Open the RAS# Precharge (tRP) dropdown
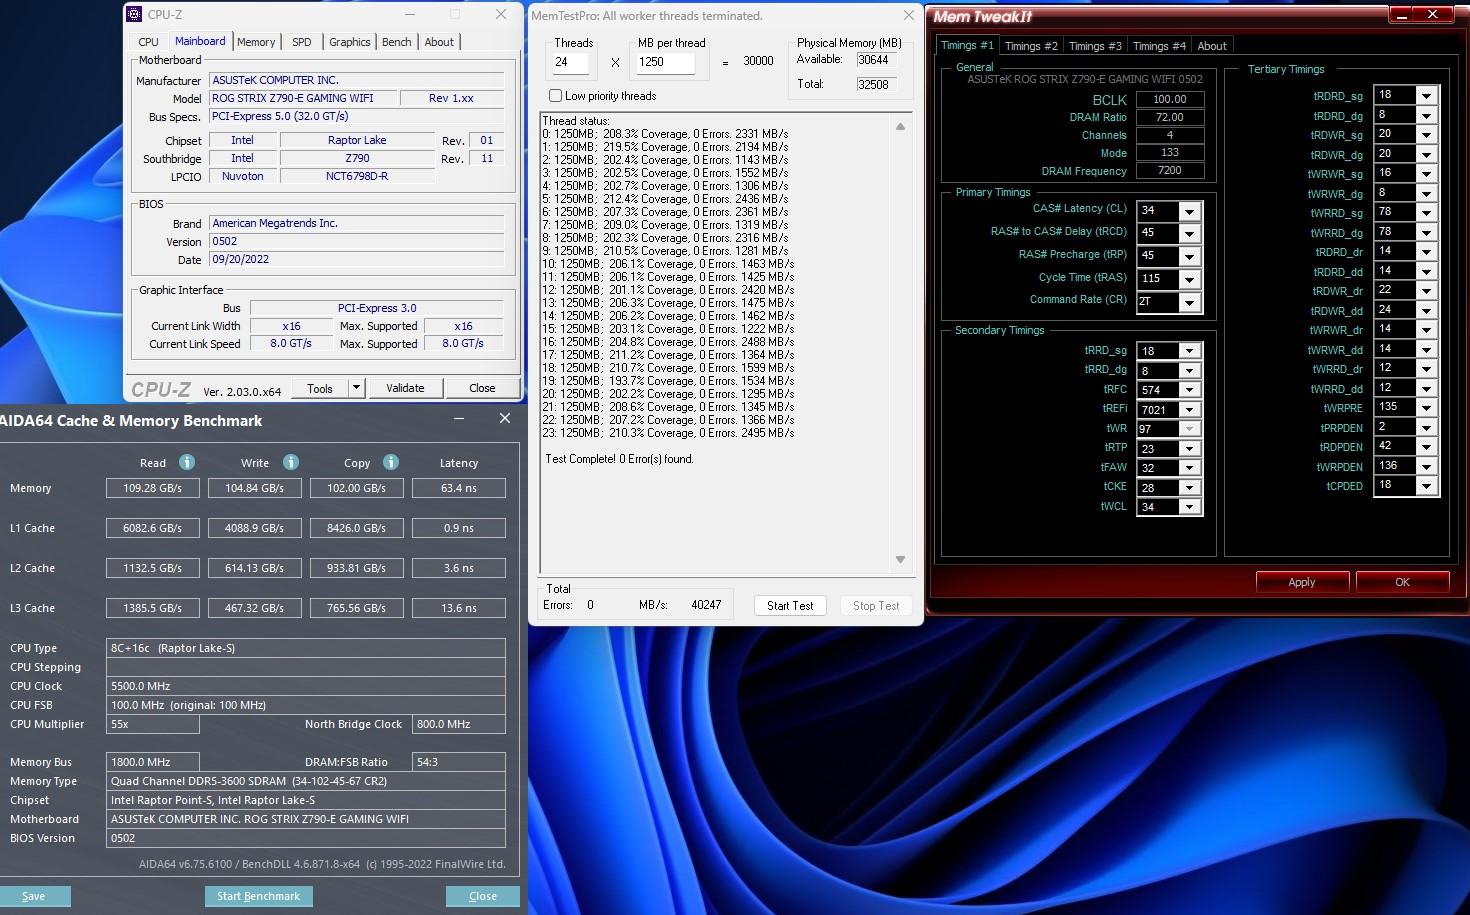 [1189, 256]
